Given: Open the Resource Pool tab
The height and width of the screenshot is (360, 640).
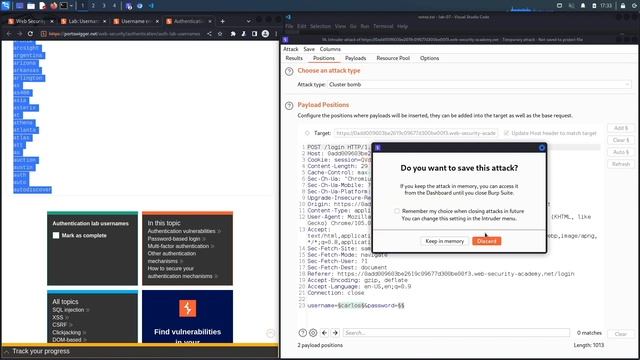Looking at the screenshot, I should click(x=393, y=58).
